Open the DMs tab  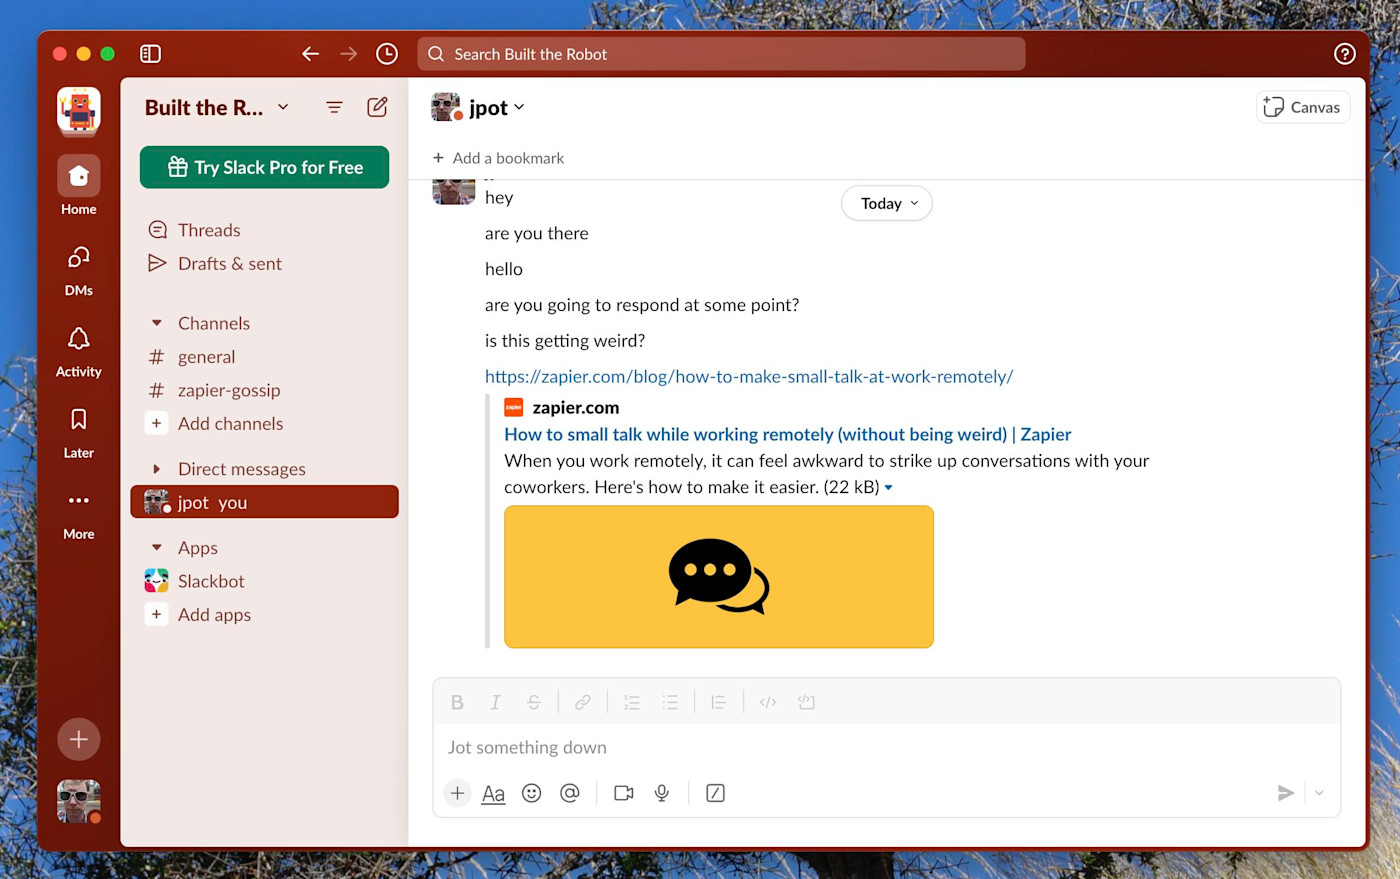[x=79, y=270]
